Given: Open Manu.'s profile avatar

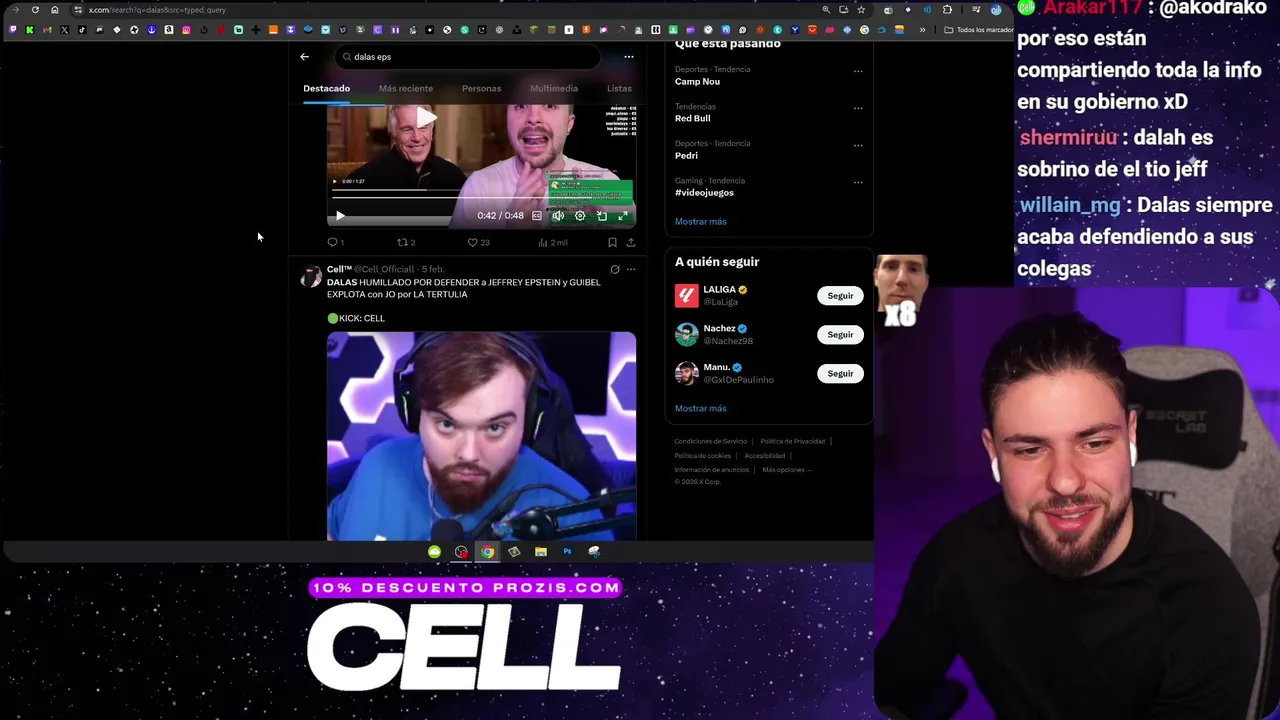Looking at the screenshot, I should 686,373.
